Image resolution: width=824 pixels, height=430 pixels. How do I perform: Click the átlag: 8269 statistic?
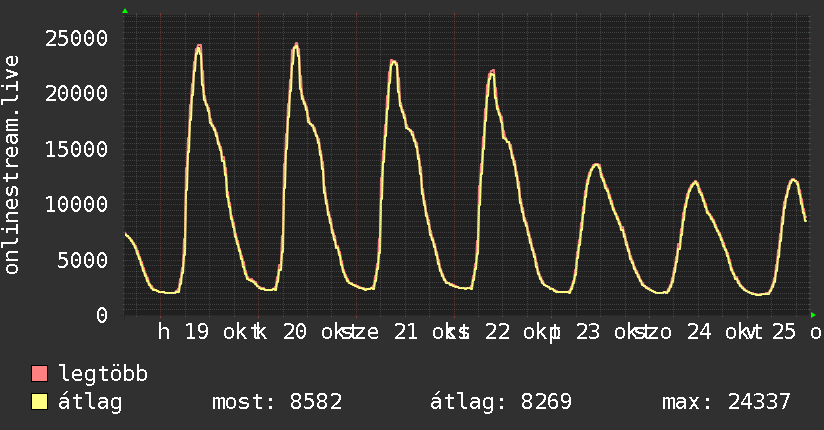(501, 402)
